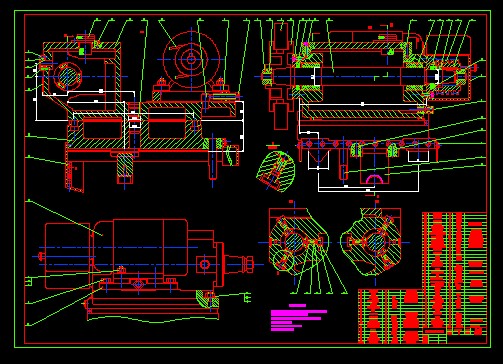This screenshot has height=364, width=503.
Task: Click the right hexagonal cross-section view
Action: [373, 242]
